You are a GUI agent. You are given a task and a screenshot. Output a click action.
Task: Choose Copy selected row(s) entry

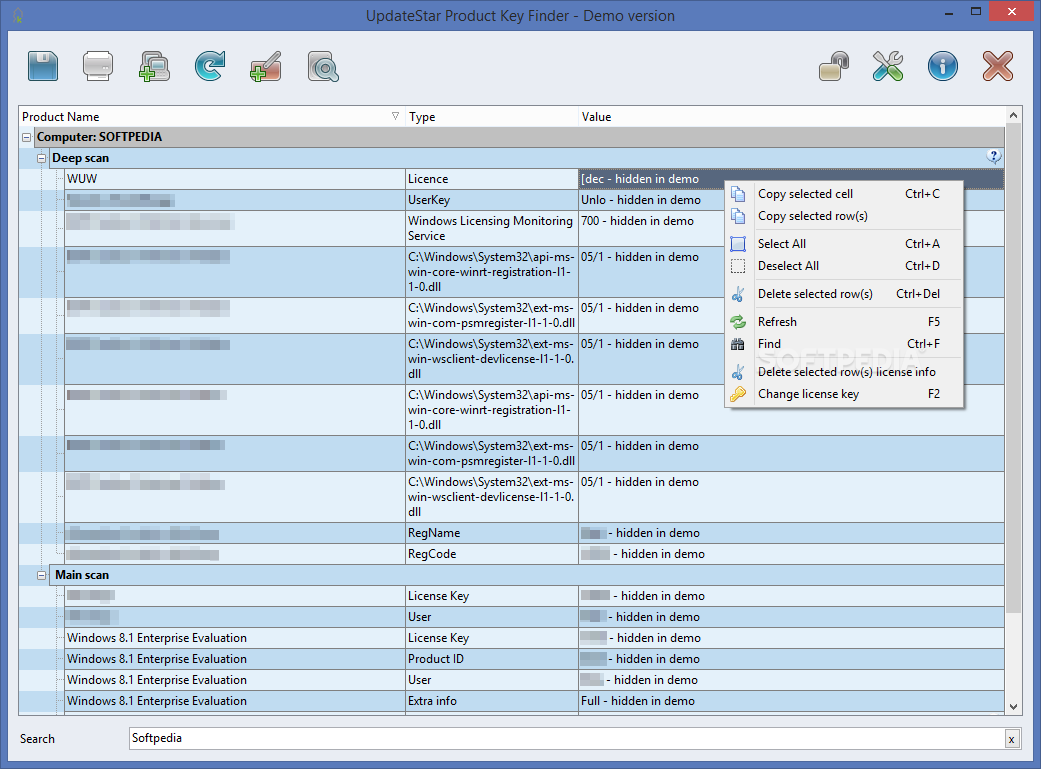click(x=844, y=216)
